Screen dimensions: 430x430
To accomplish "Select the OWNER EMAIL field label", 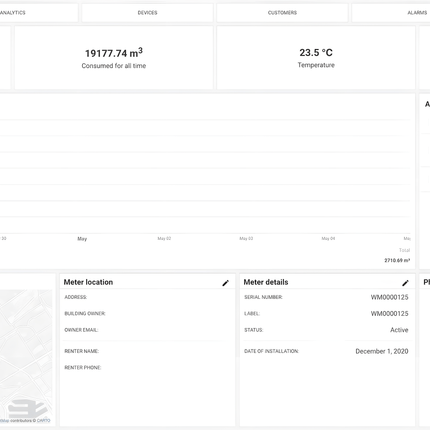I will tap(81, 330).
